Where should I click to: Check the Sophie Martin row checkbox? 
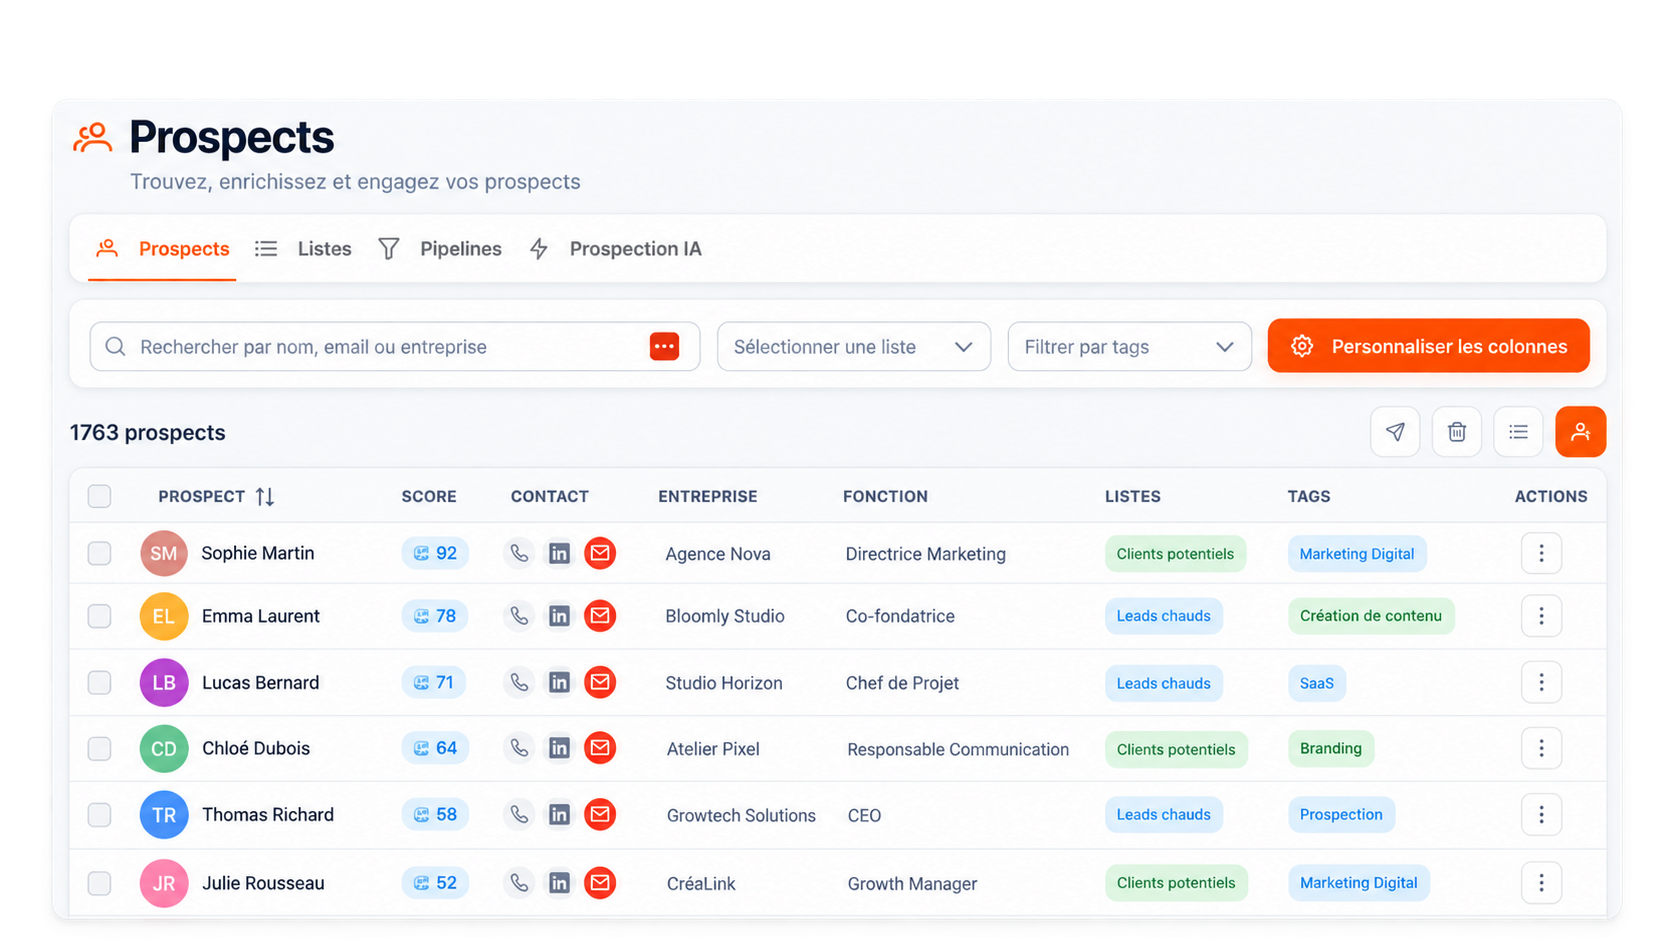99,553
